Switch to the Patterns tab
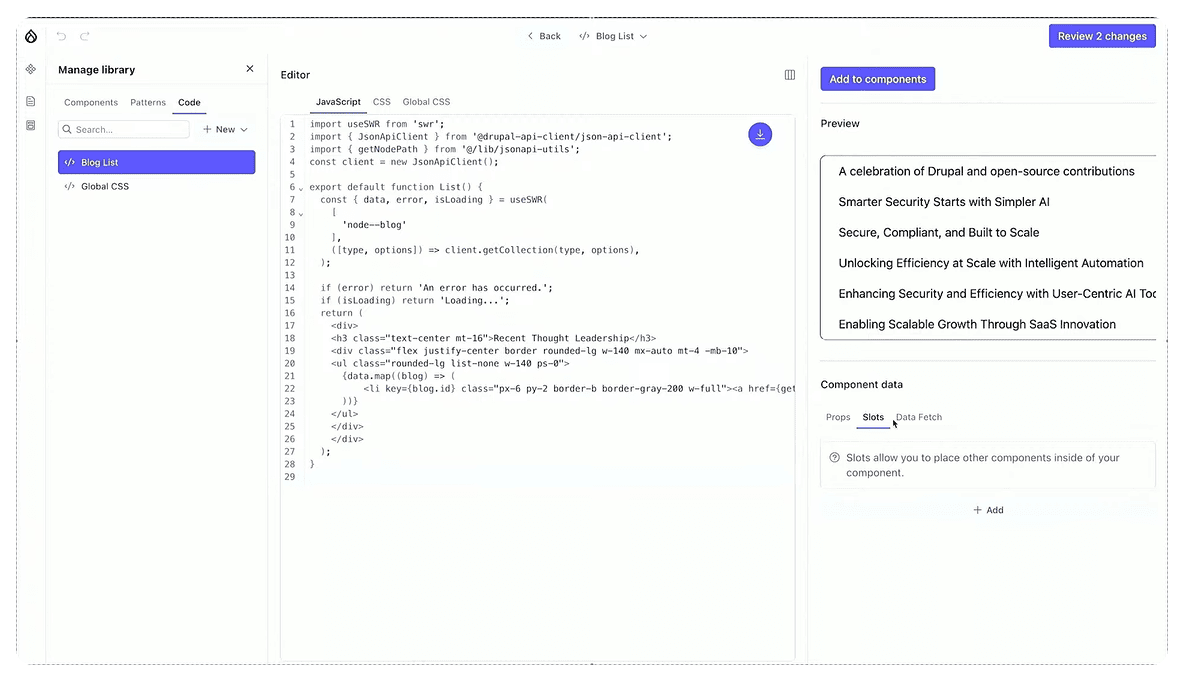Screen dimensions: 1182x678 click(147, 102)
